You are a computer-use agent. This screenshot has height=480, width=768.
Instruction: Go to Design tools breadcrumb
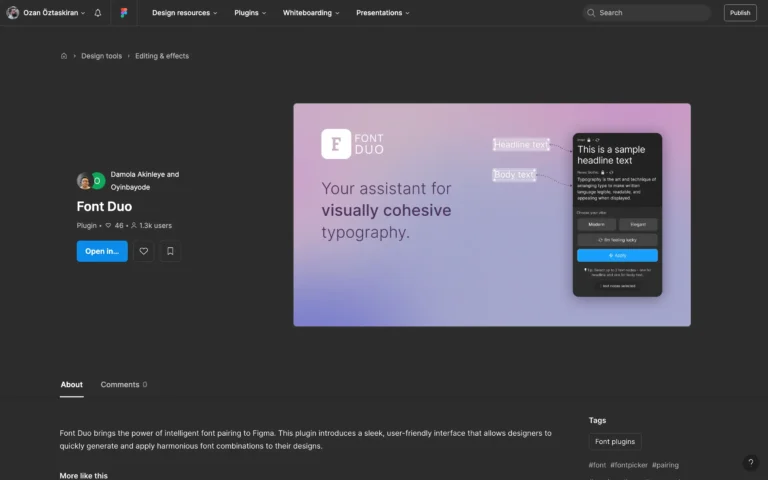tap(101, 56)
